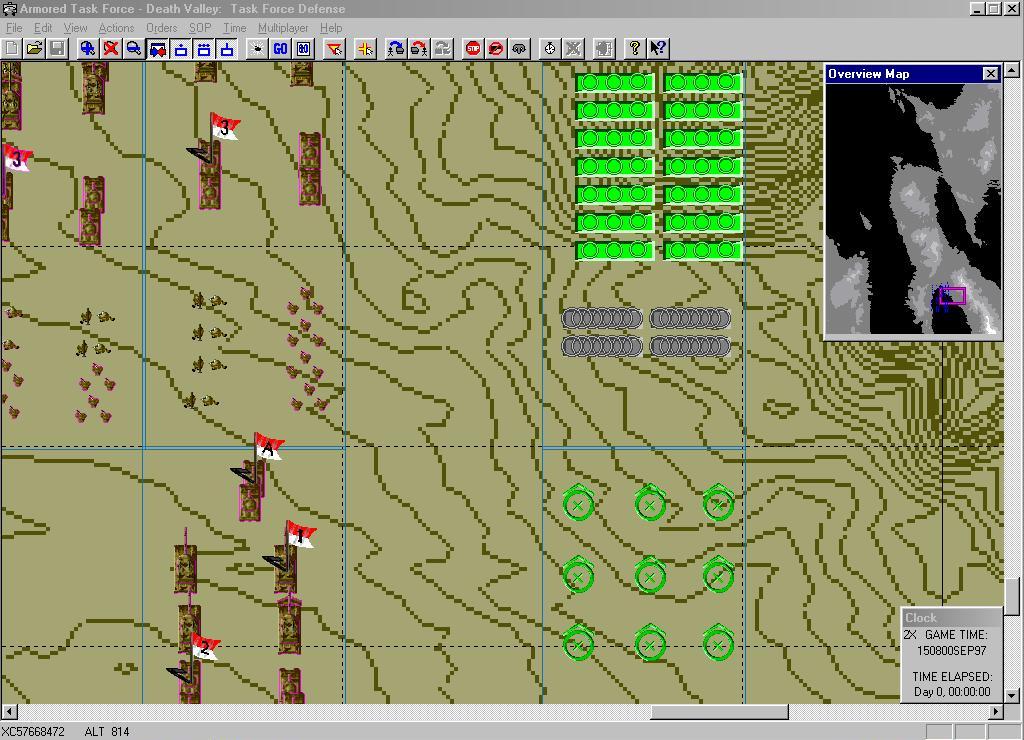The width and height of the screenshot is (1024, 740).
Task: Click the Clock panel title bar
Action: (950, 618)
